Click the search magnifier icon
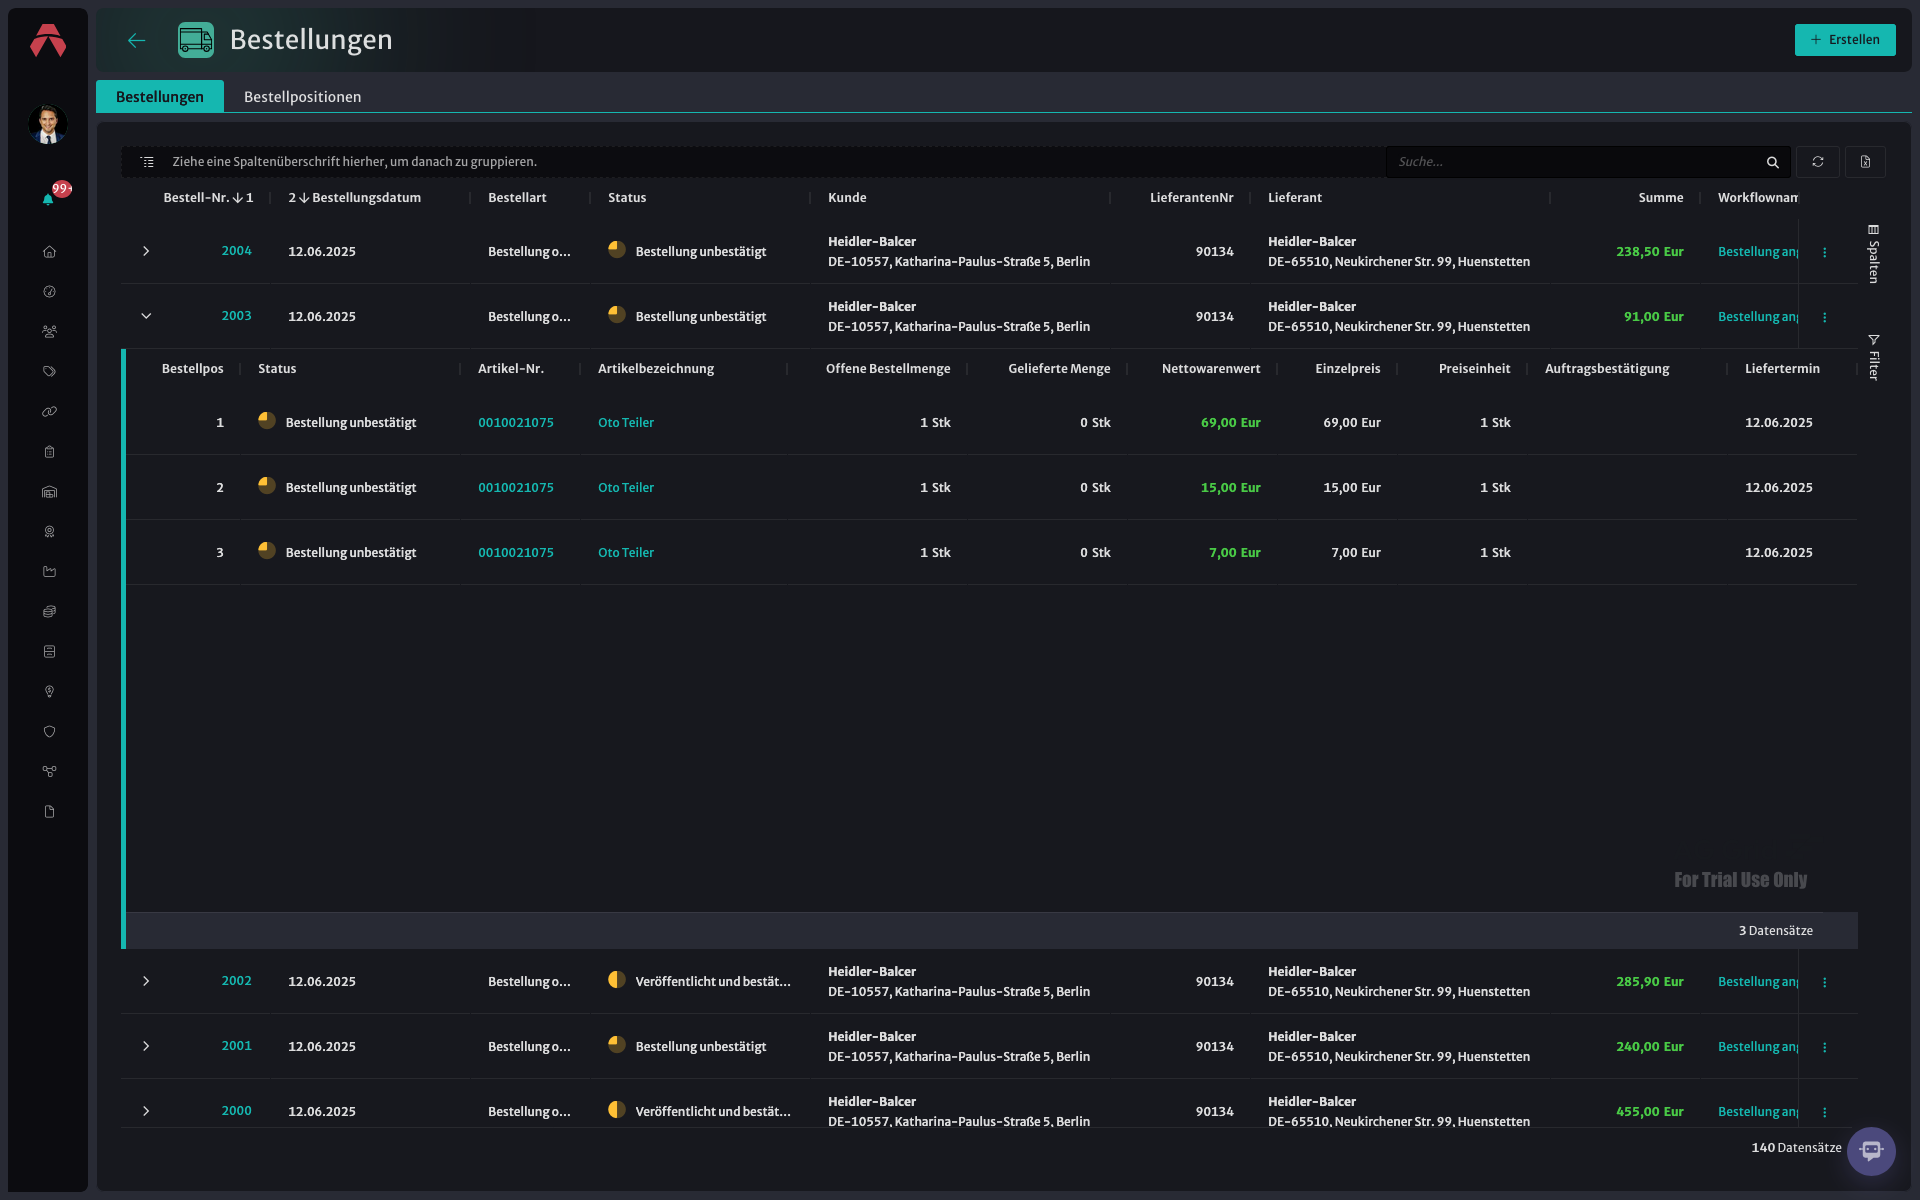This screenshot has height=1200, width=1920. point(1773,162)
